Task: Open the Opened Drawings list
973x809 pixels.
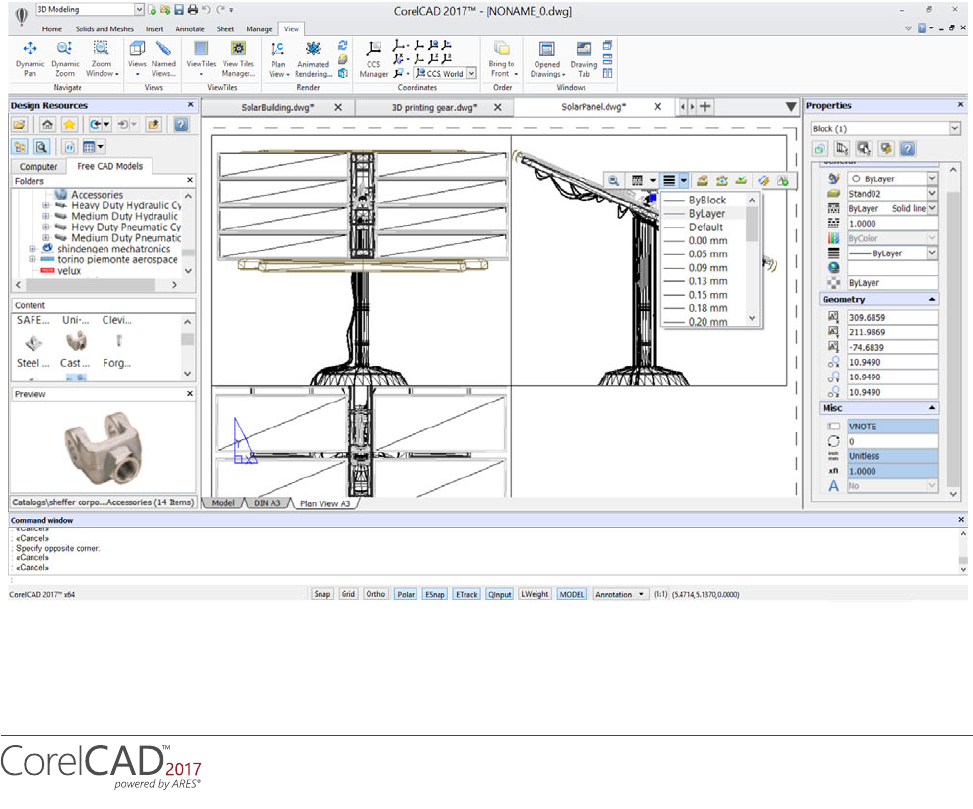Action: (x=547, y=59)
